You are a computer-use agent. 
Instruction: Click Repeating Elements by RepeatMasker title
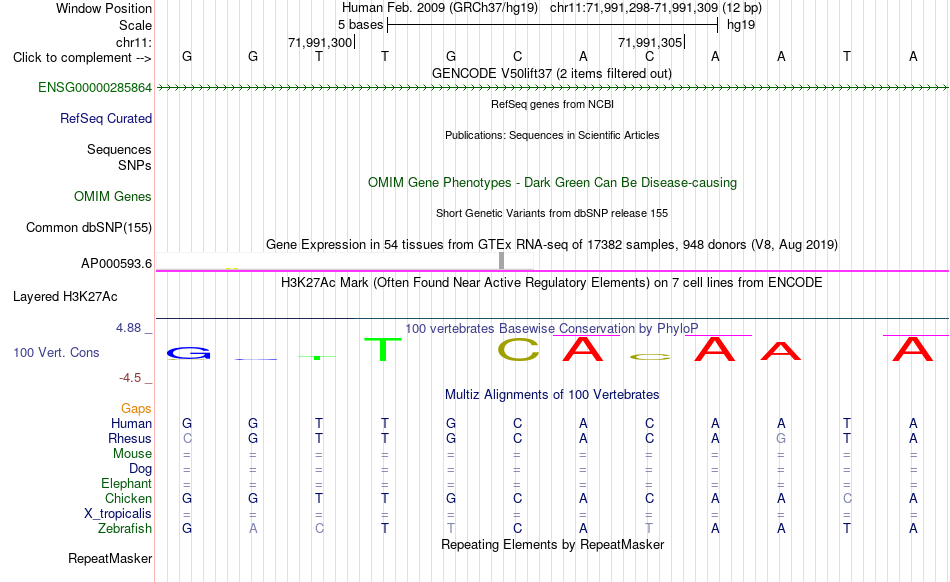coord(552,544)
